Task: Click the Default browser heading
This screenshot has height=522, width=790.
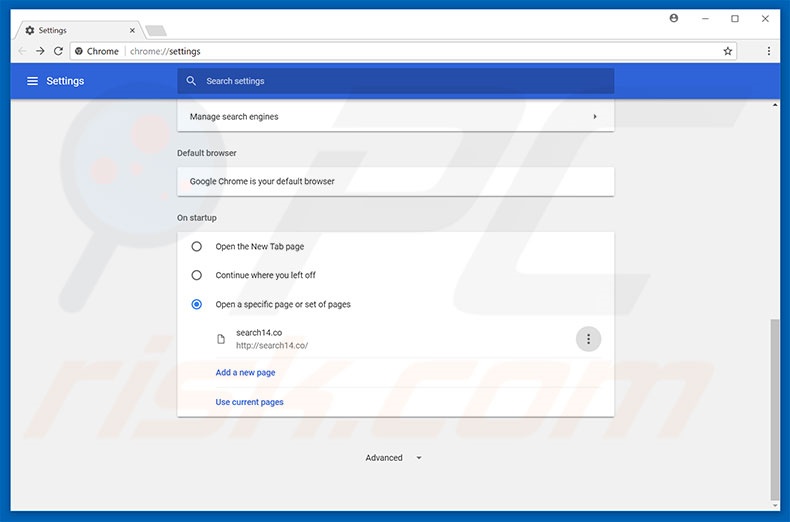Action: tap(207, 153)
